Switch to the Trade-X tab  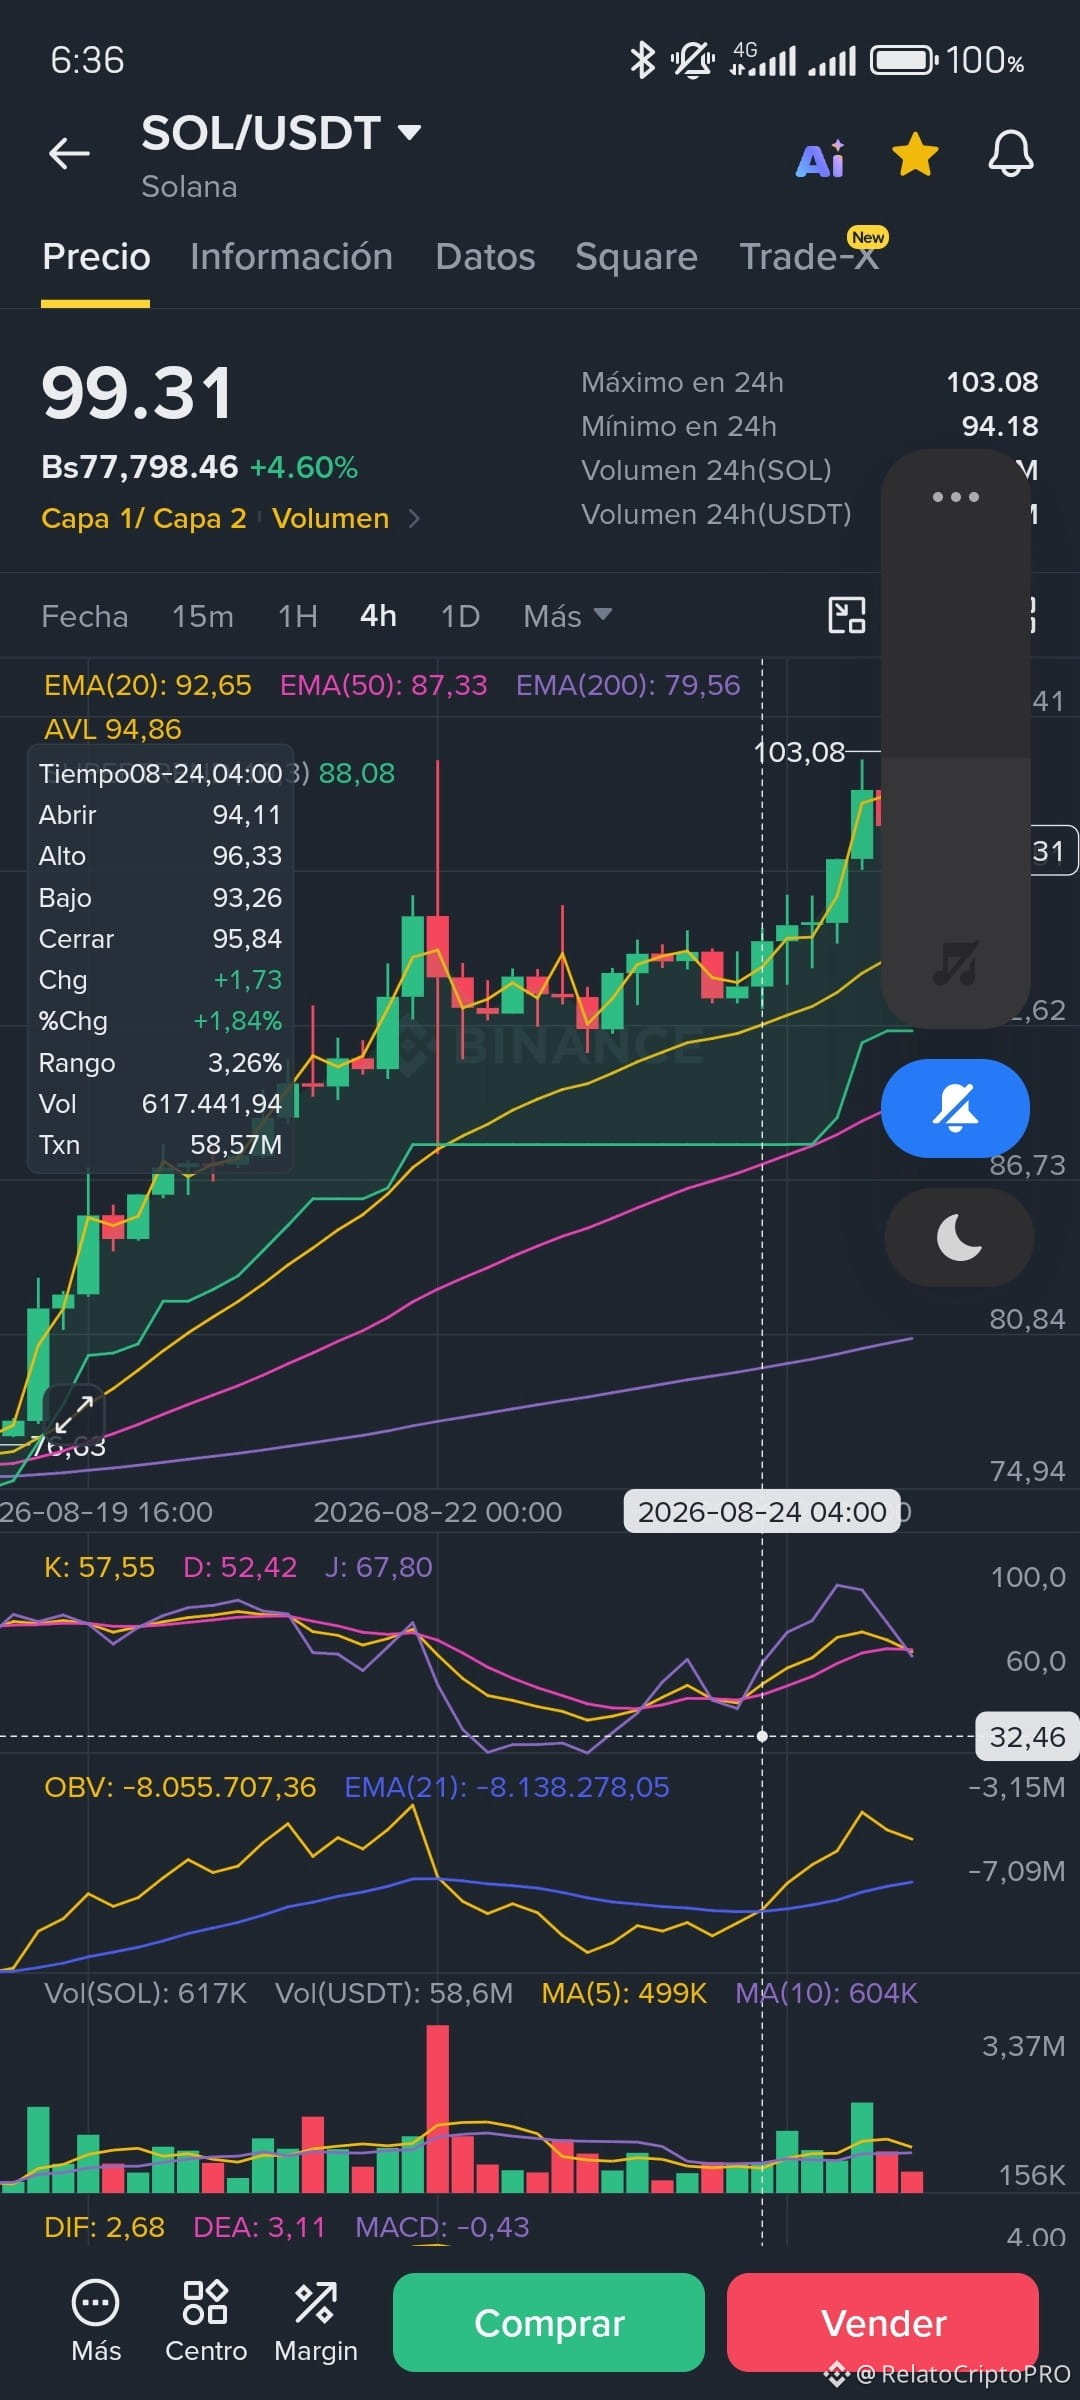(x=809, y=257)
